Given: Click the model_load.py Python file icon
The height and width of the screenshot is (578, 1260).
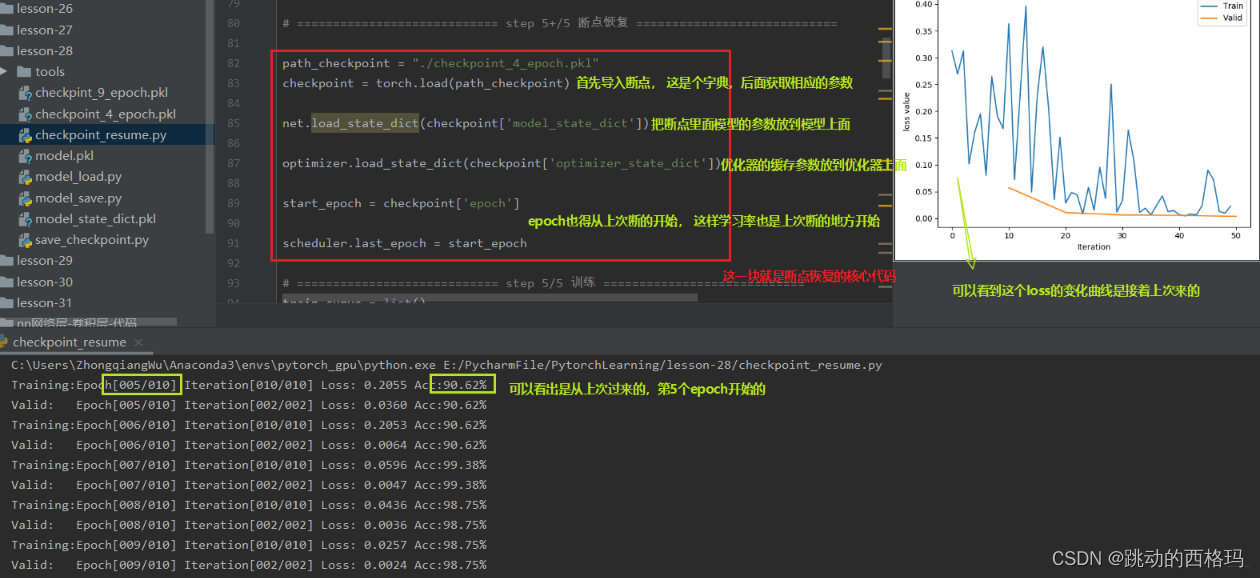Looking at the screenshot, I should coord(25,177).
